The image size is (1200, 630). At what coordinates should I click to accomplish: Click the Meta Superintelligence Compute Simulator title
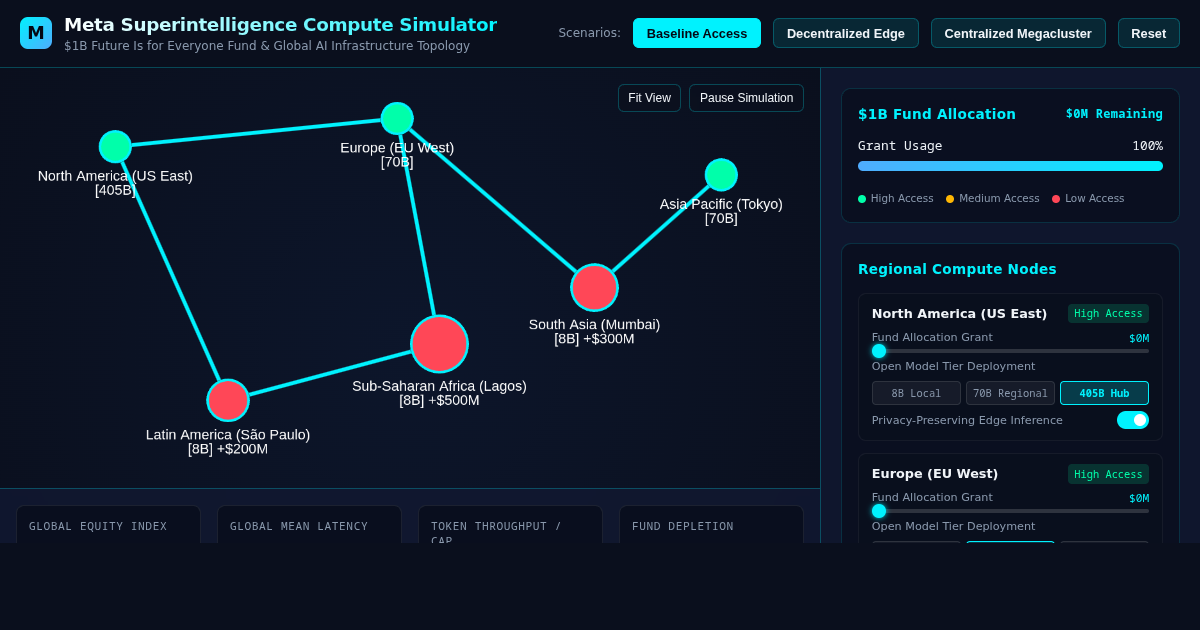tap(280, 25)
